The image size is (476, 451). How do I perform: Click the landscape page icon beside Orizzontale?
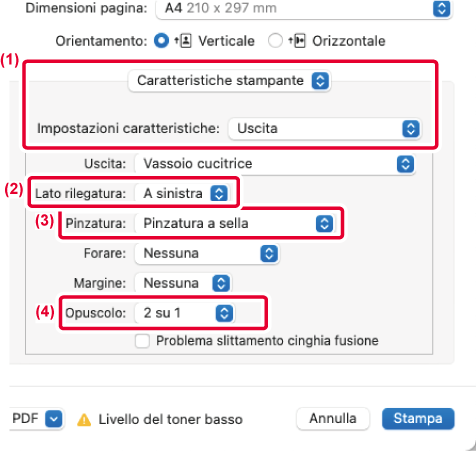(297, 41)
